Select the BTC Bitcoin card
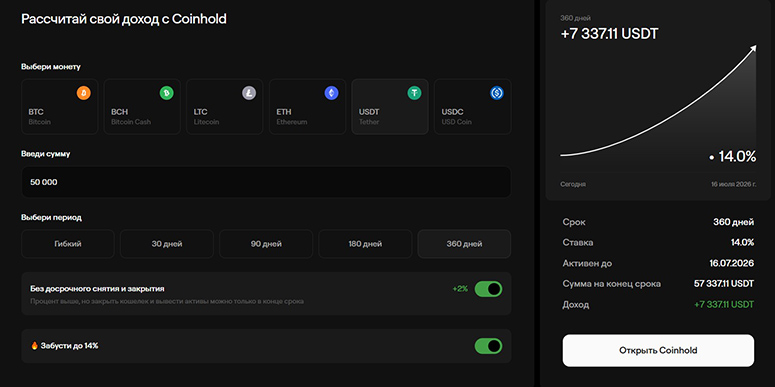 59,107
